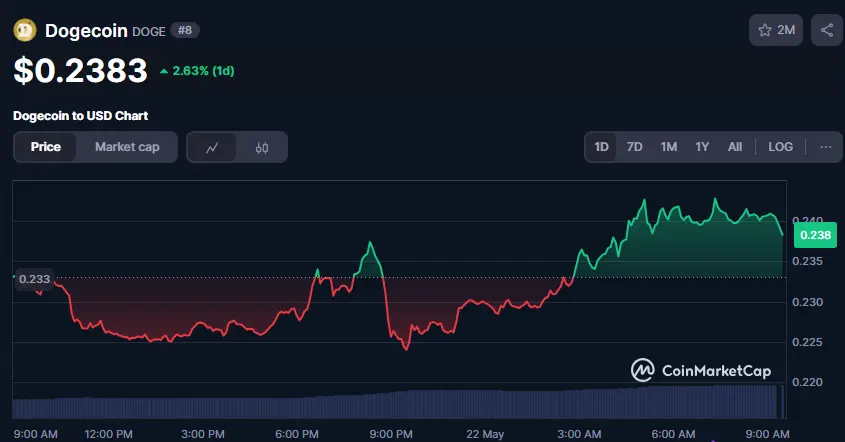Image resolution: width=845 pixels, height=442 pixels.
Task: Click the 0.235 y-axis label
Action: (x=807, y=261)
